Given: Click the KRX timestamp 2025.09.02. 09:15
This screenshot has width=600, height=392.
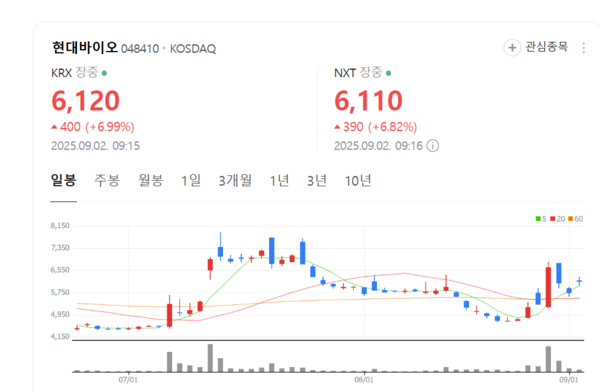Looking at the screenshot, I should [95, 146].
